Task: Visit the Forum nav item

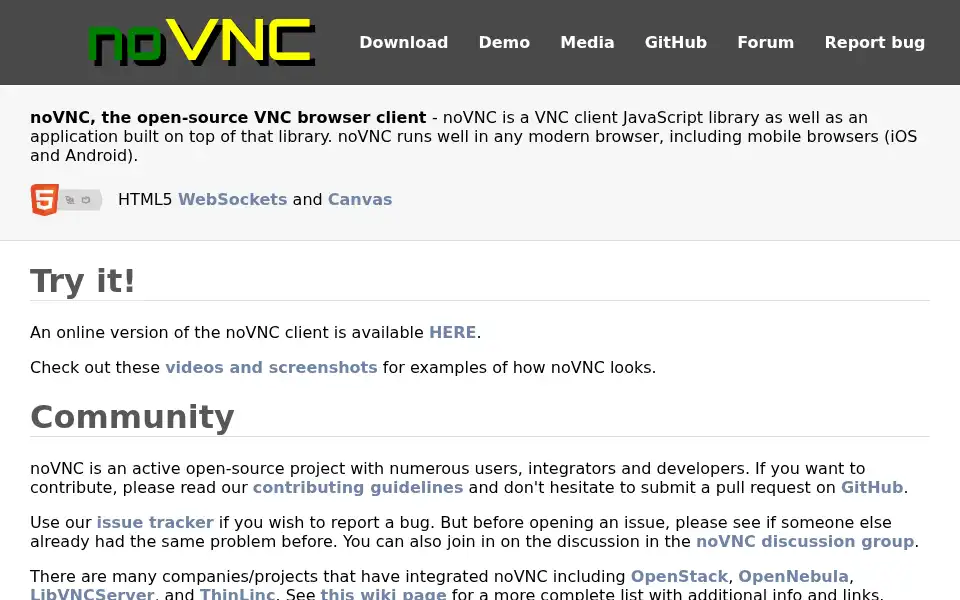Action: [x=765, y=42]
